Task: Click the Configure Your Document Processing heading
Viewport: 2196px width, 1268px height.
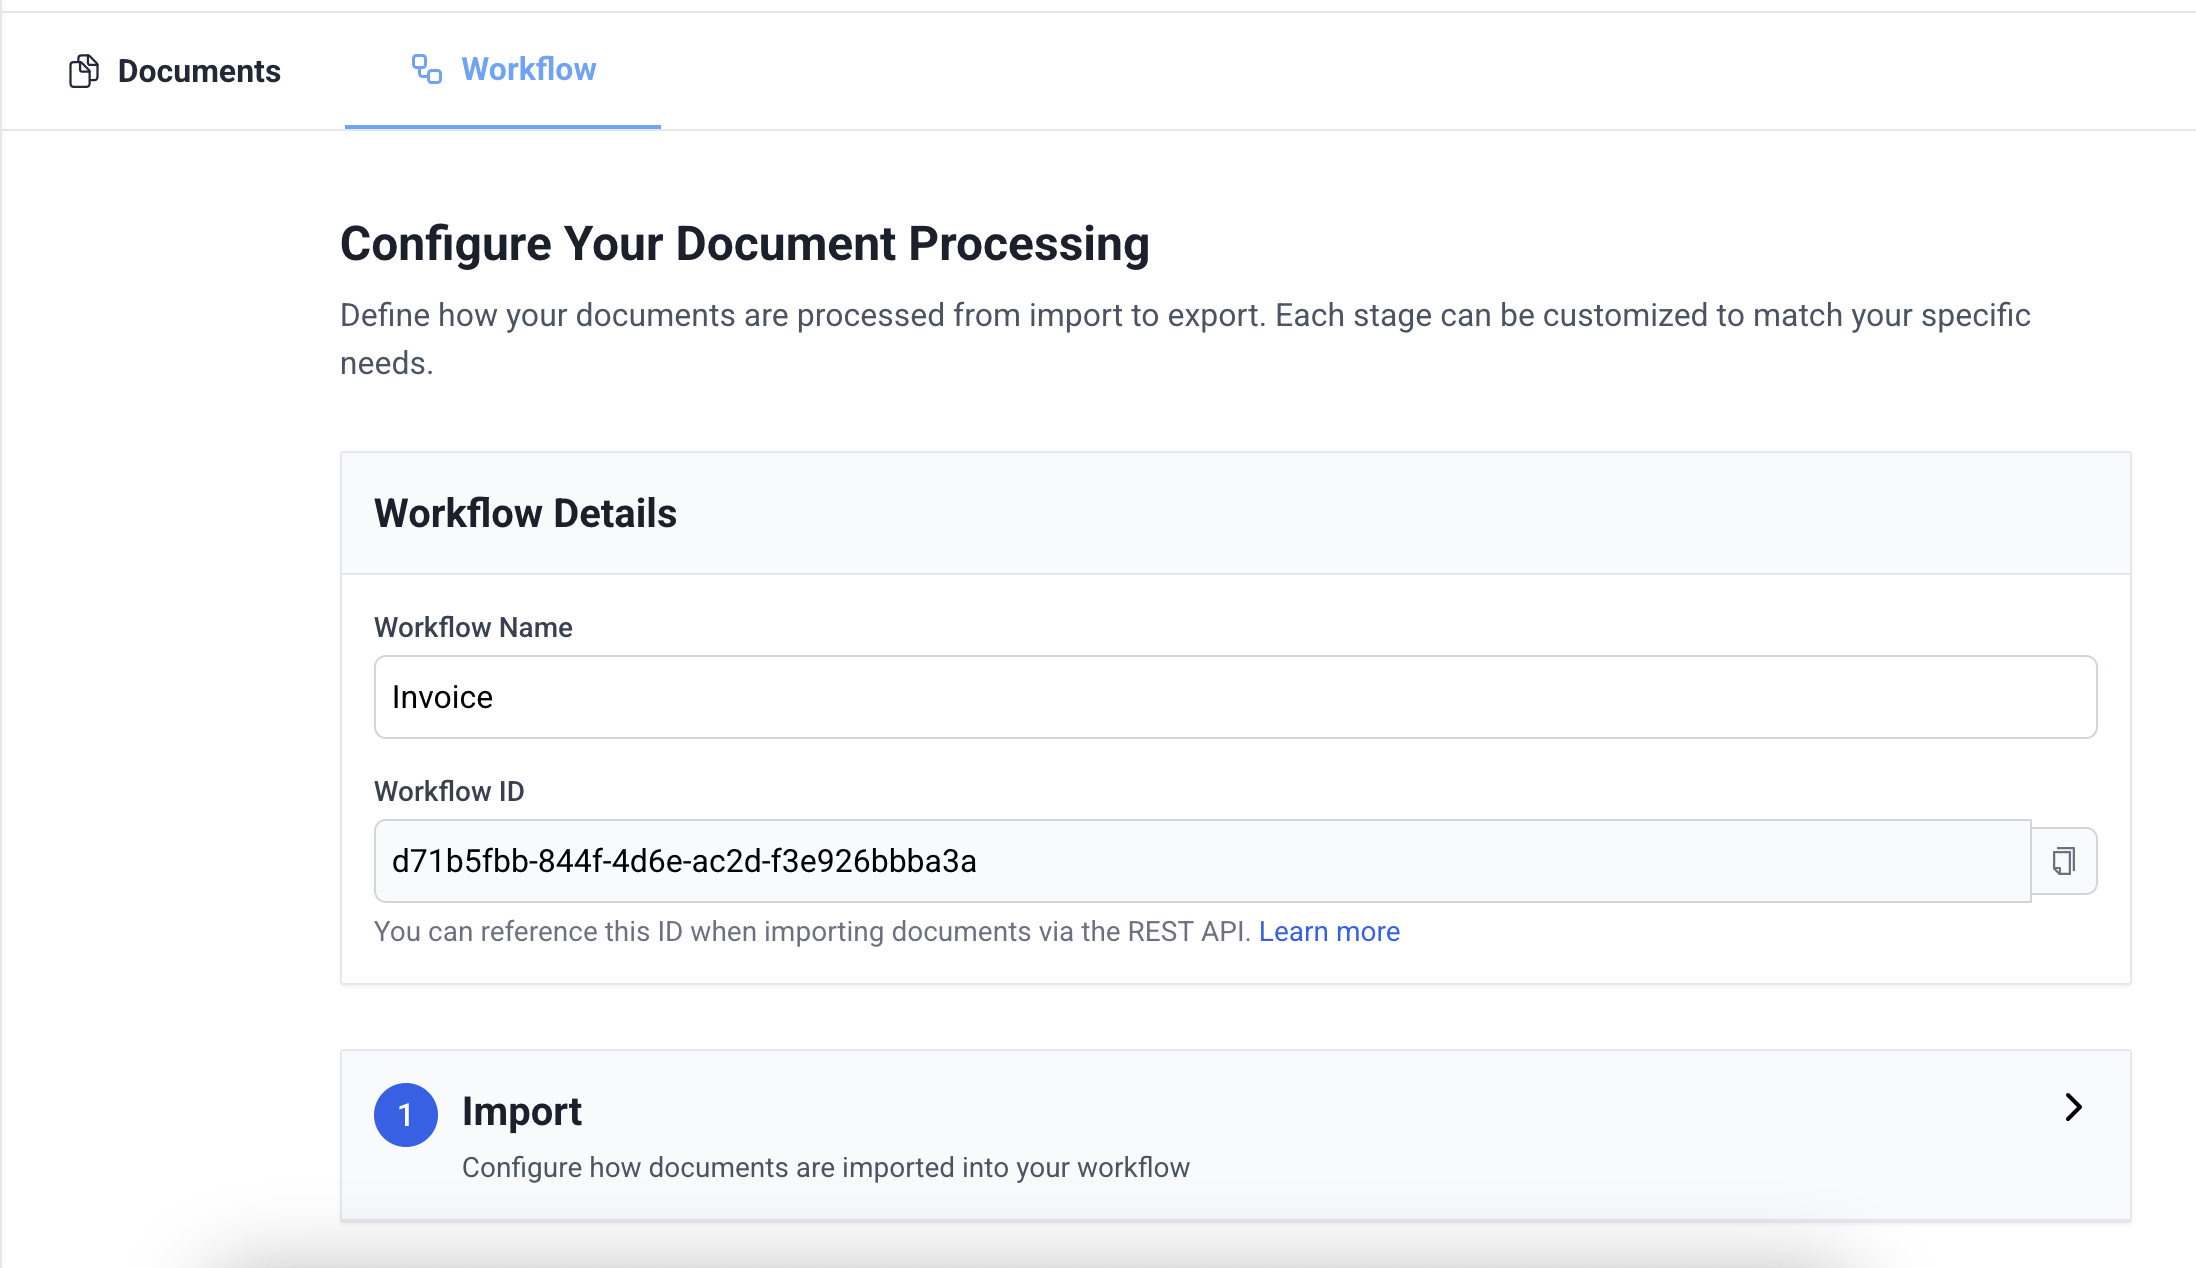Action: coord(745,244)
